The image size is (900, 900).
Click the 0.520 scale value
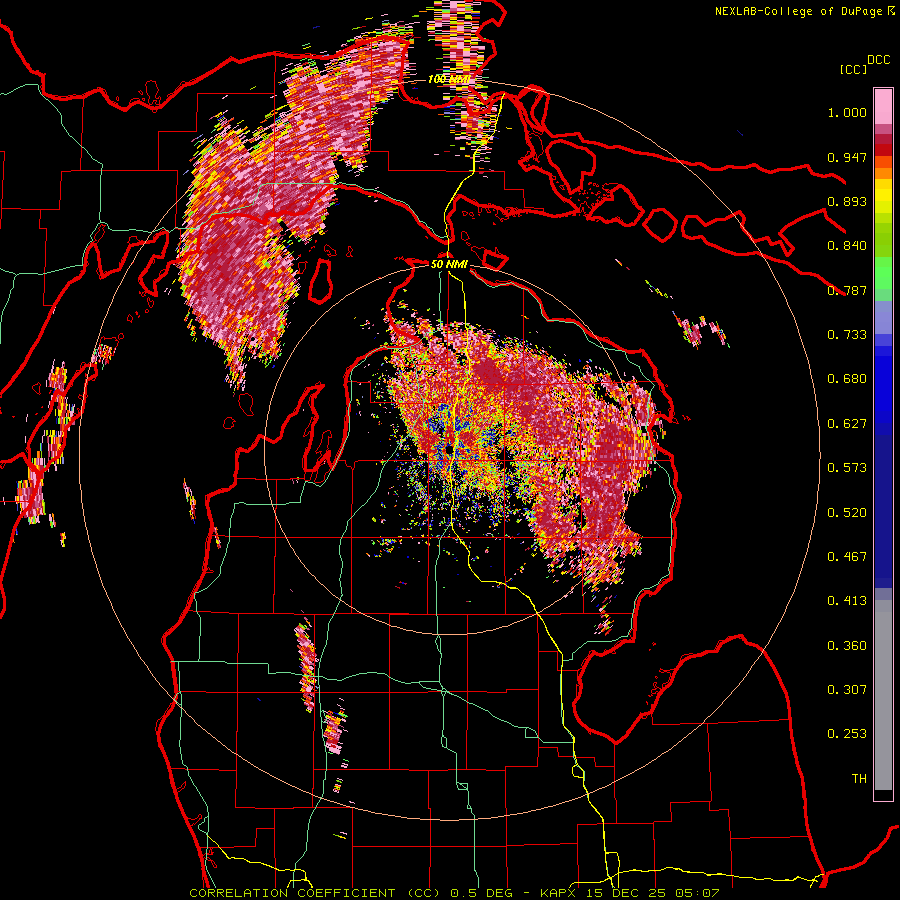tap(847, 513)
